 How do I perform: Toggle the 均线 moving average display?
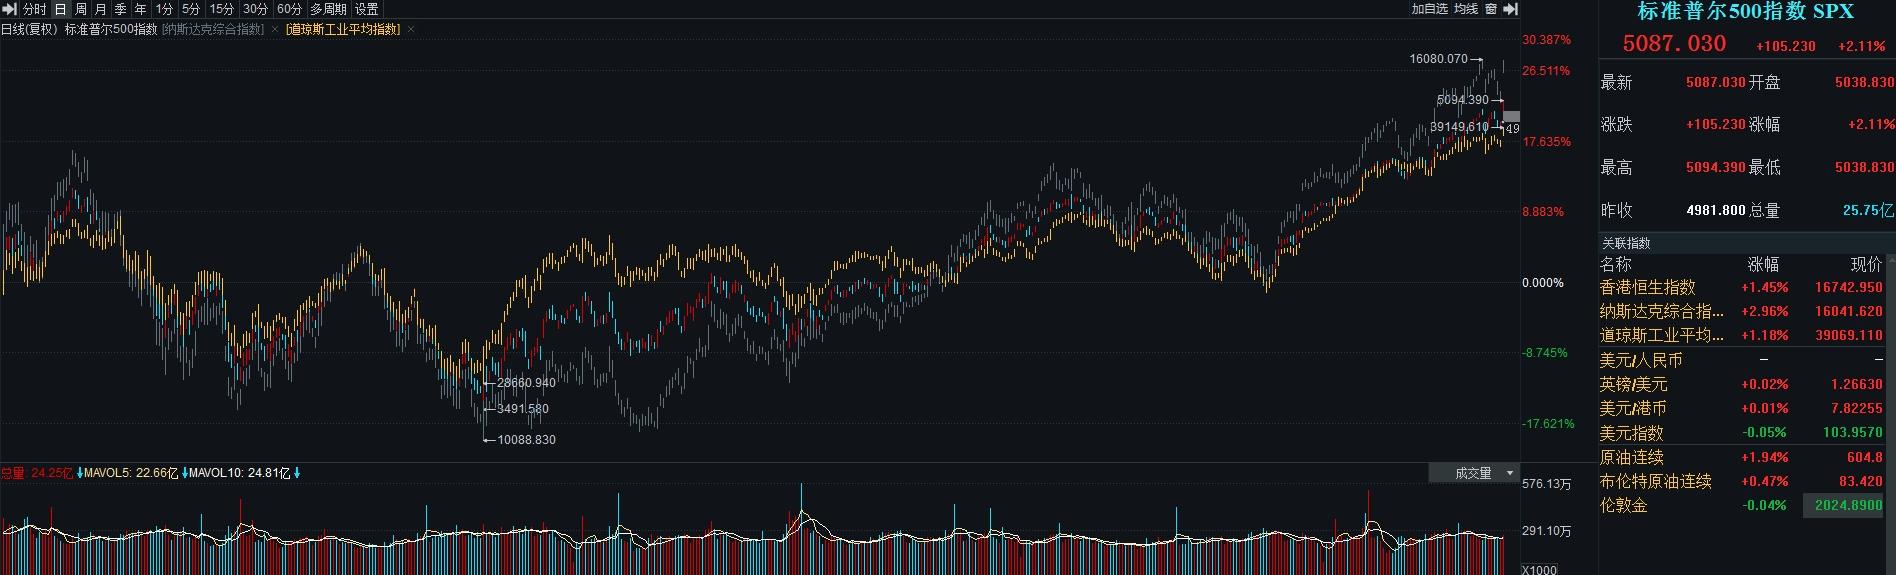pyautogui.click(x=1466, y=9)
